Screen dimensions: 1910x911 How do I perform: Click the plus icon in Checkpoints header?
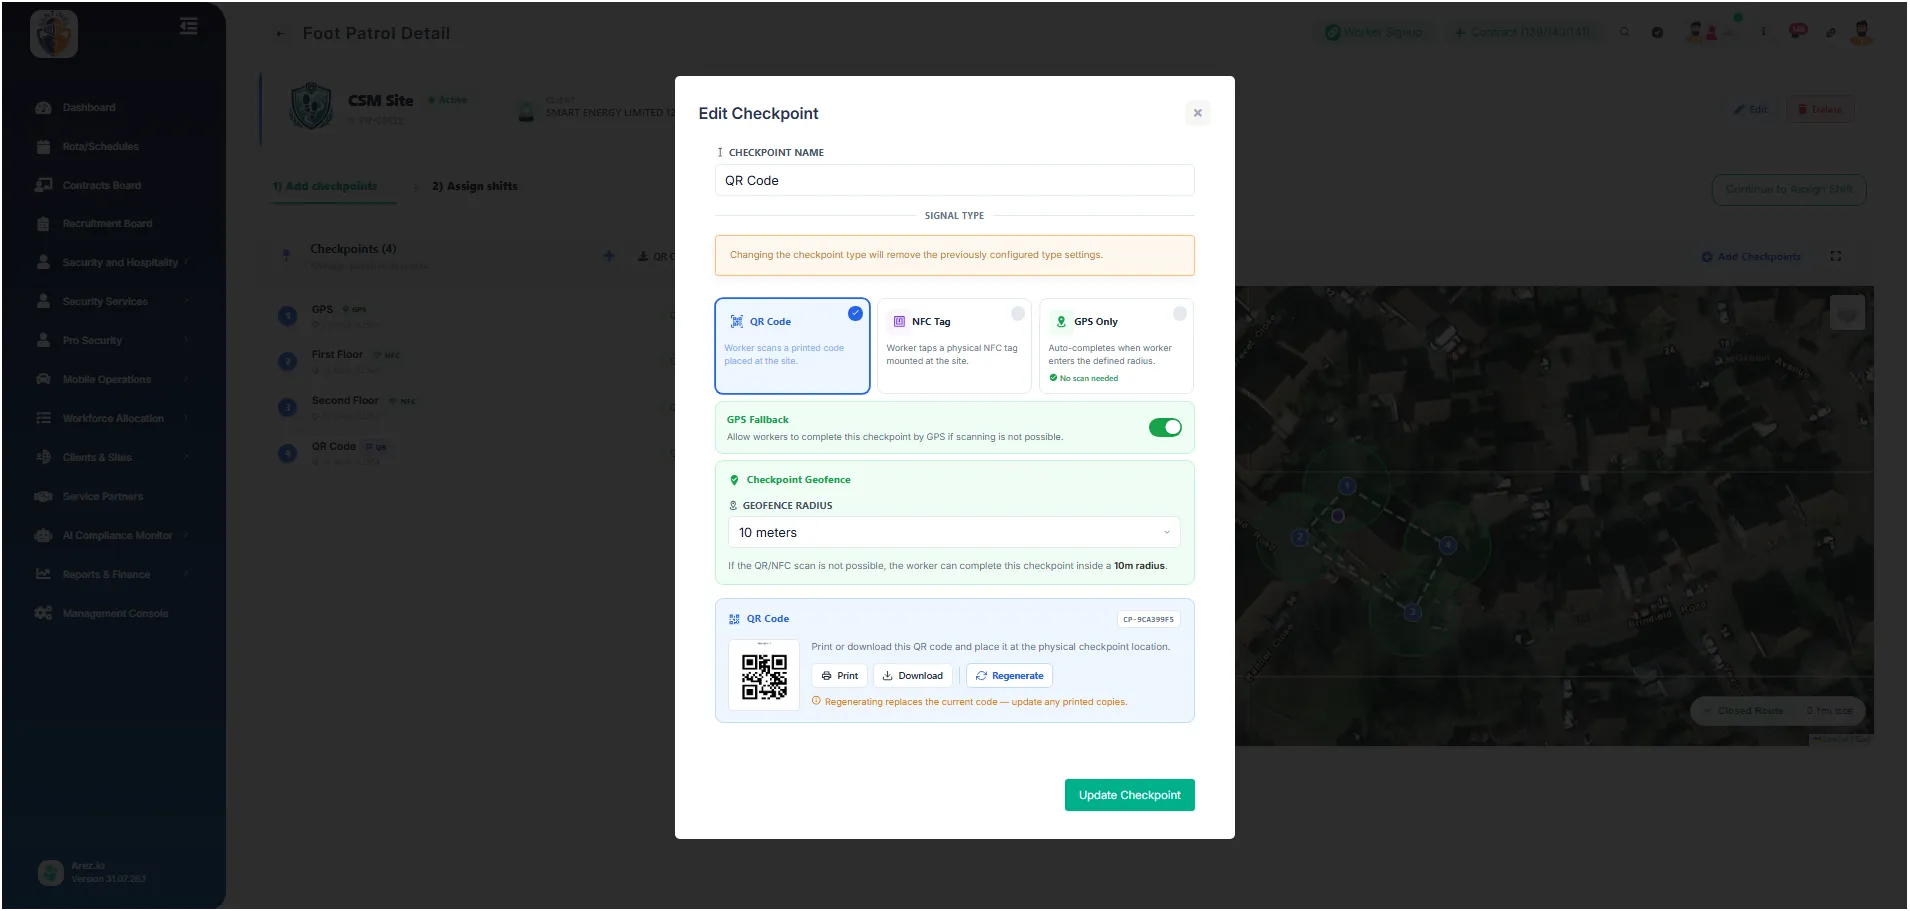pos(609,256)
